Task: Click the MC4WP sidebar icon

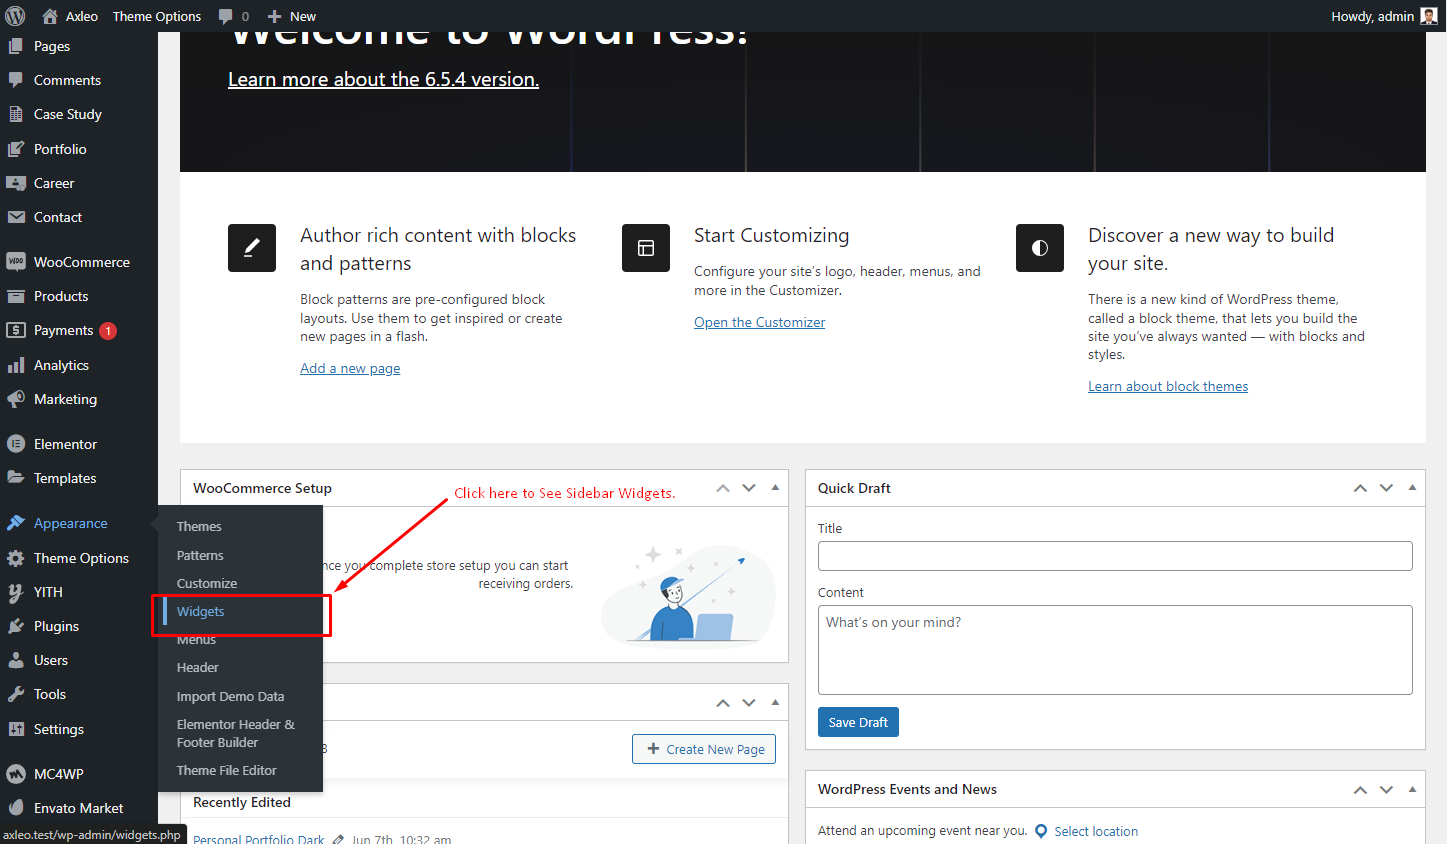Action: 16,774
